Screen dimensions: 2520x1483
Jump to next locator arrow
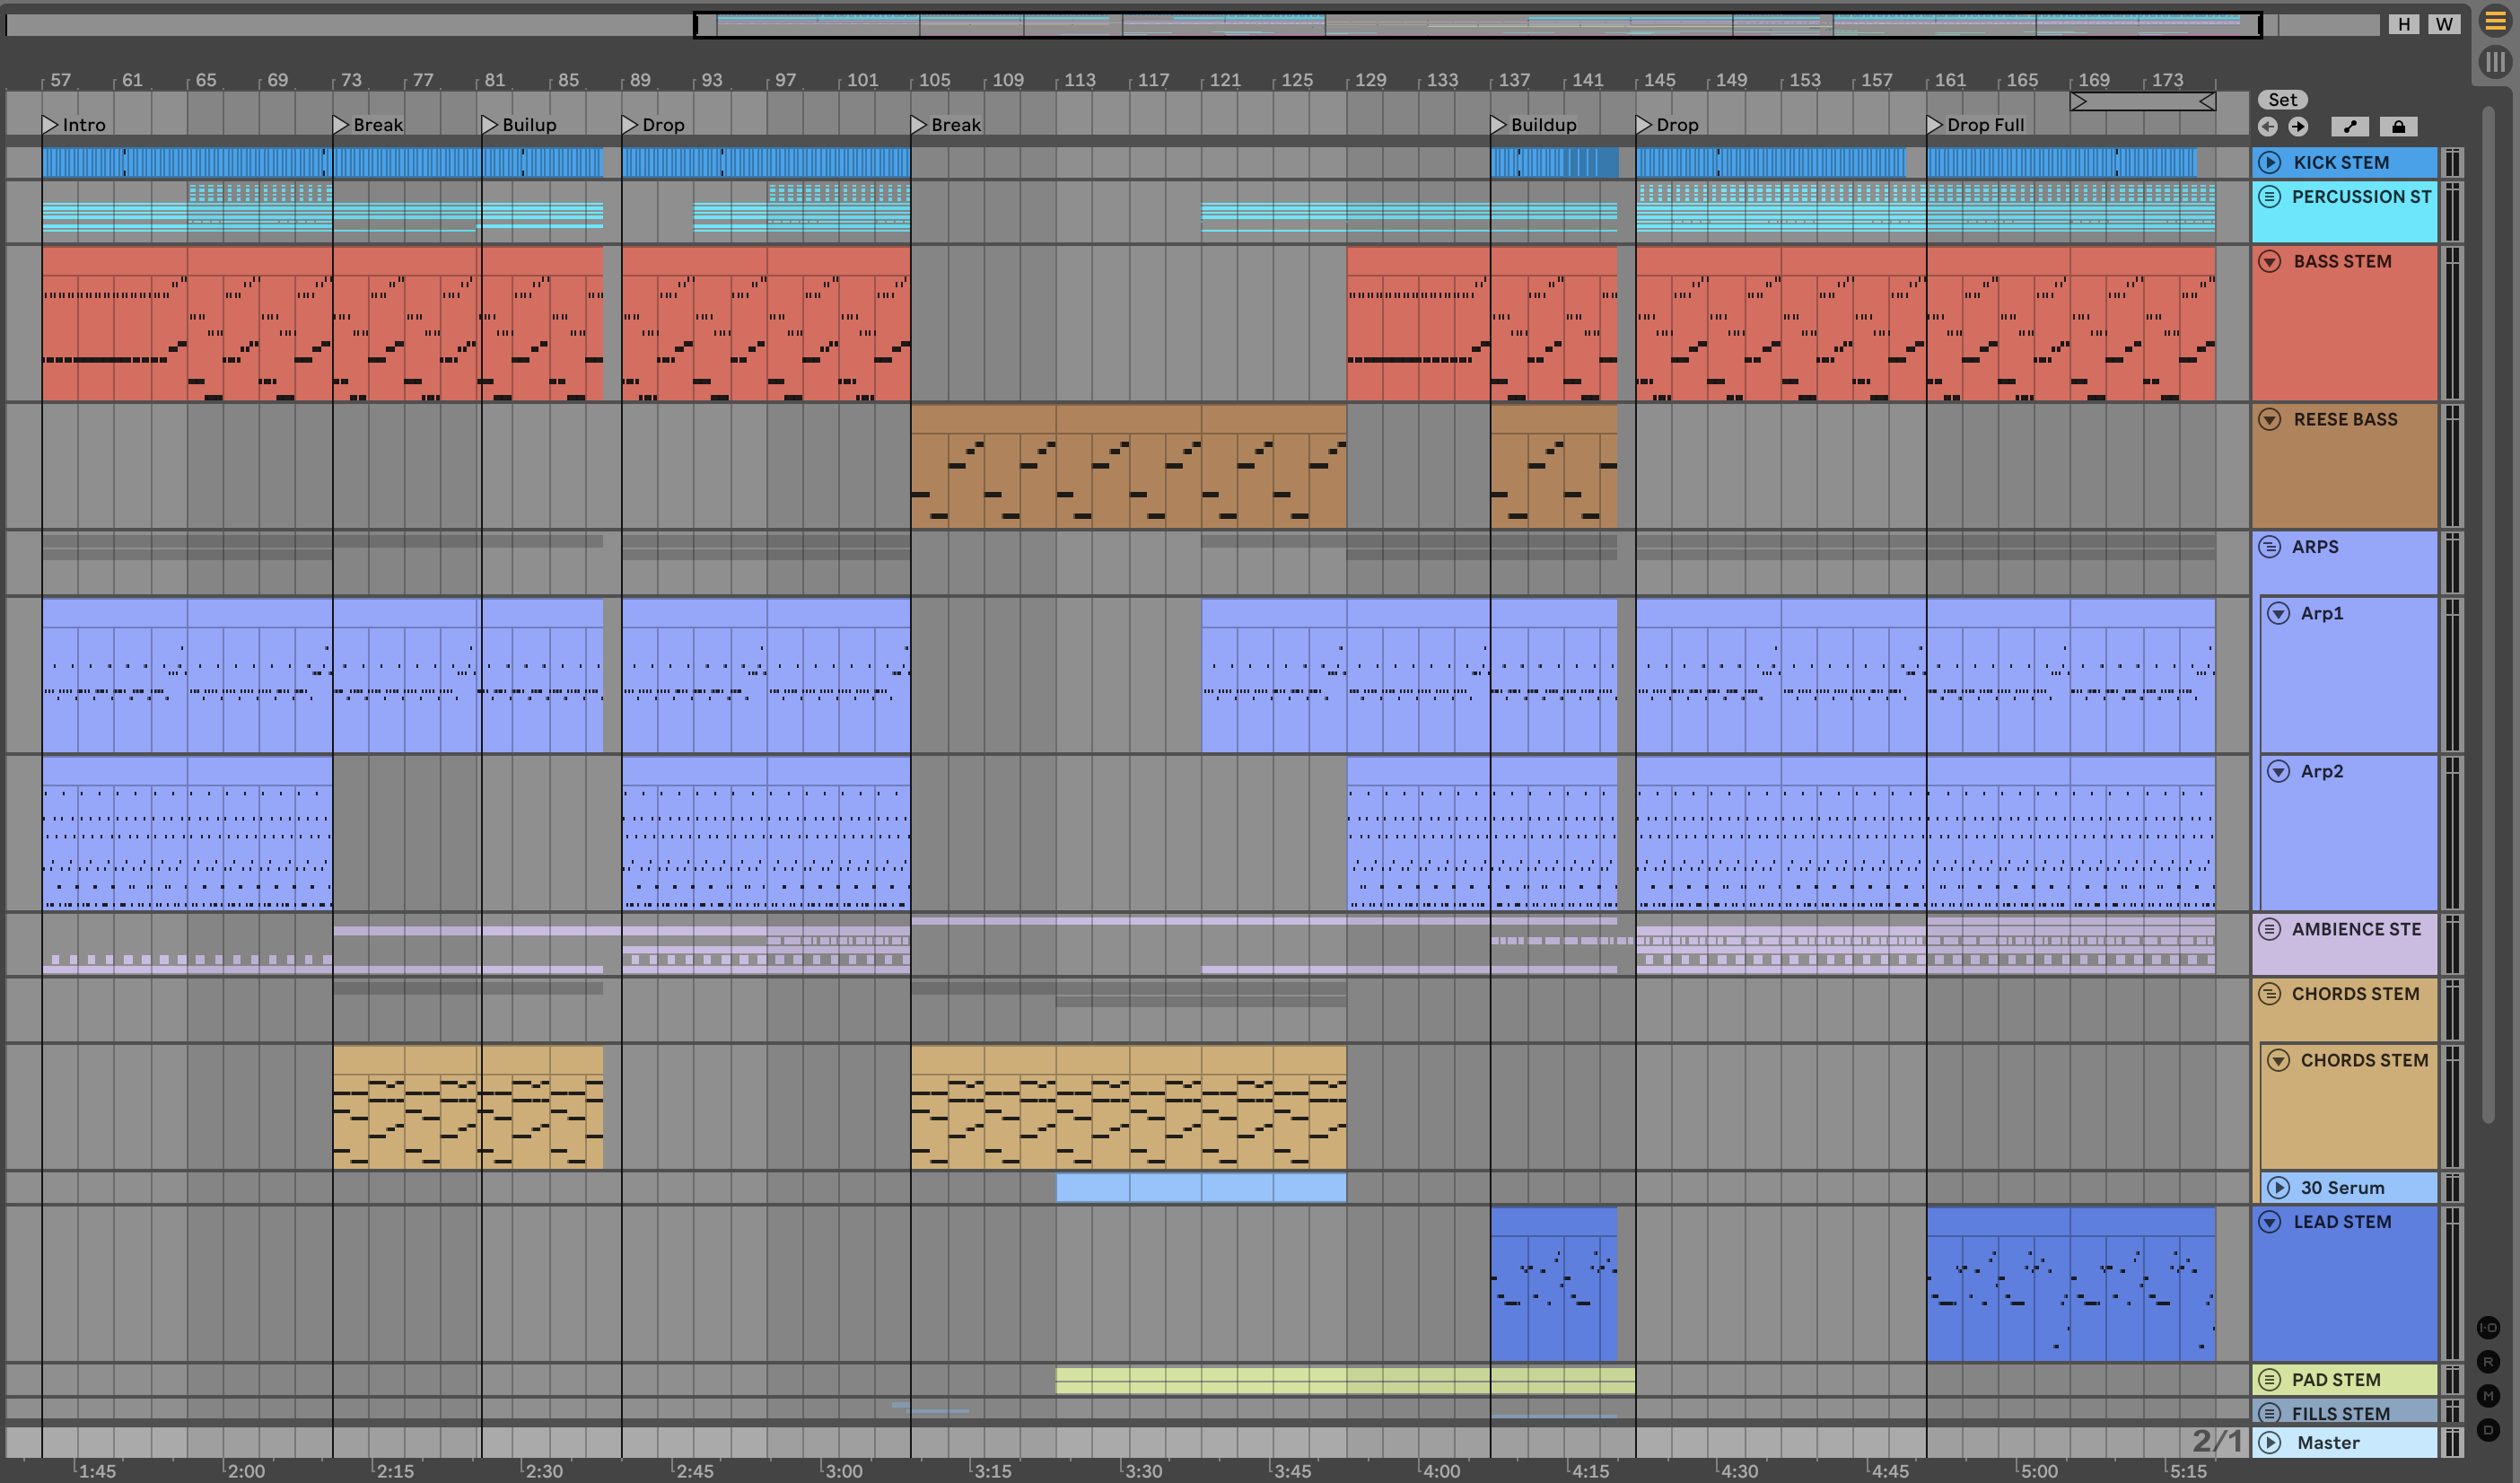tap(2298, 126)
